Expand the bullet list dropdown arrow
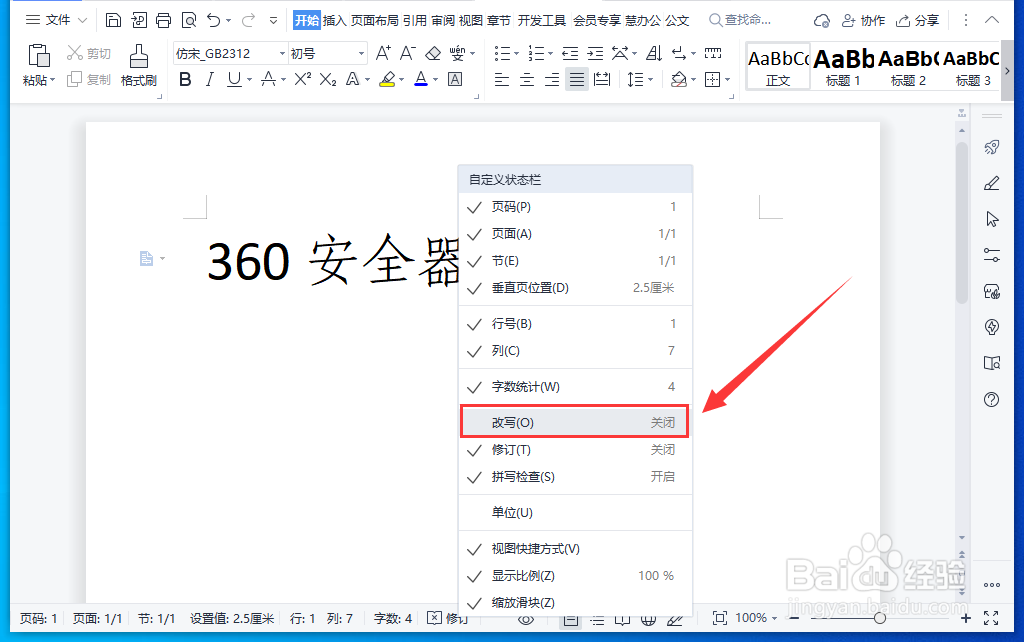 (x=516, y=54)
